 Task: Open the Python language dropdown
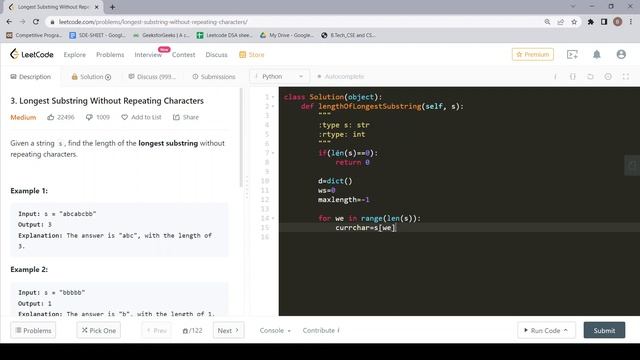[279, 76]
